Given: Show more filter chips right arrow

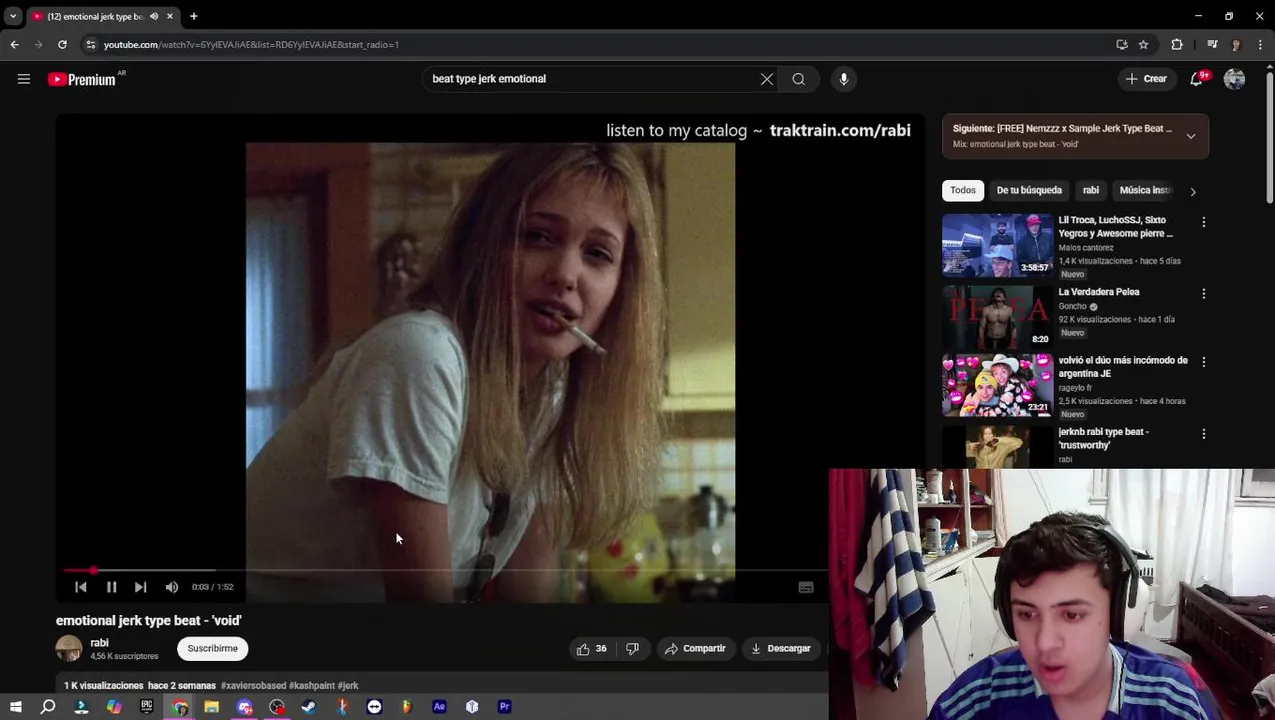Looking at the screenshot, I should (1193, 191).
